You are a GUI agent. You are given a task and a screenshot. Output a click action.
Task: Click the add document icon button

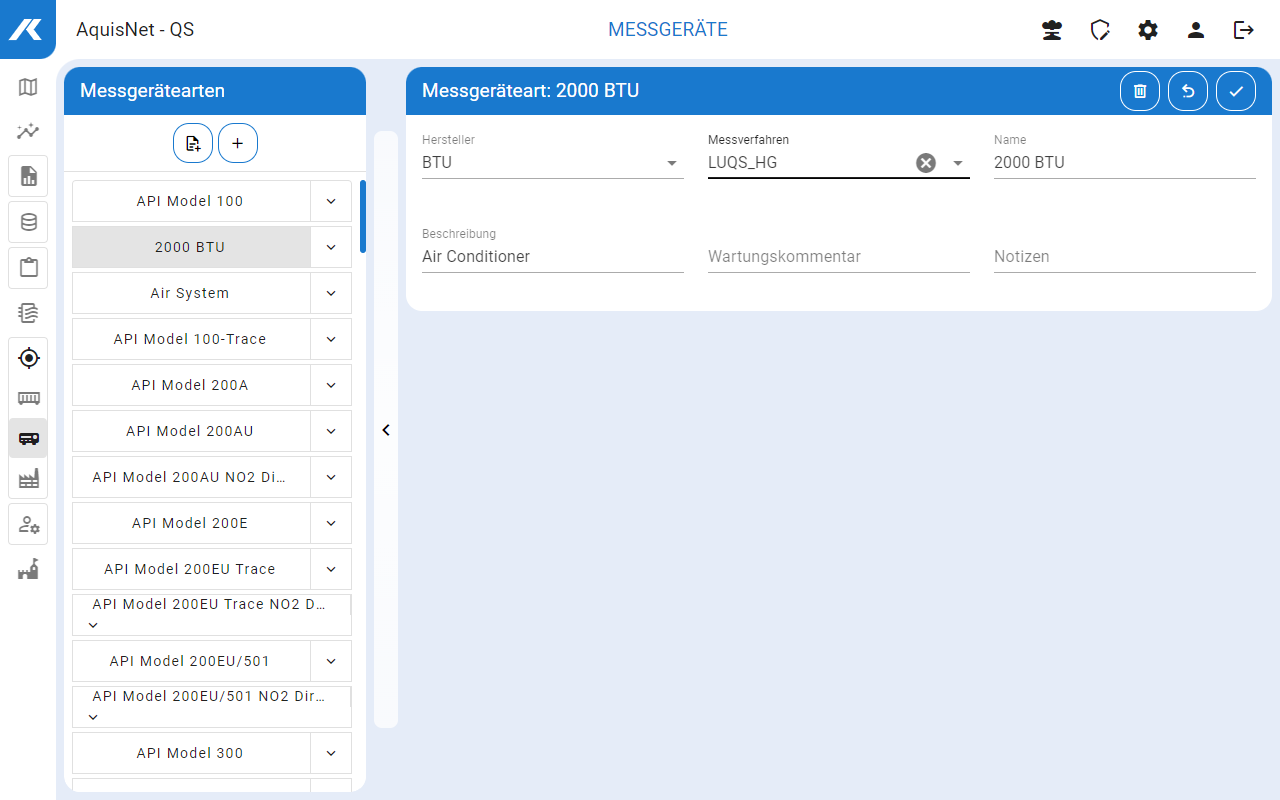point(193,143)
